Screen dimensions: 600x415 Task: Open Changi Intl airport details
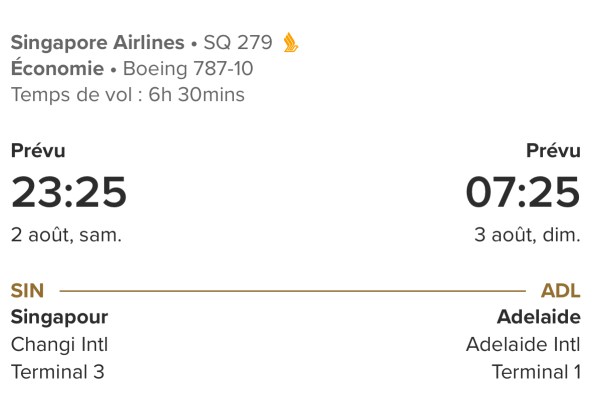pos(59,345)
